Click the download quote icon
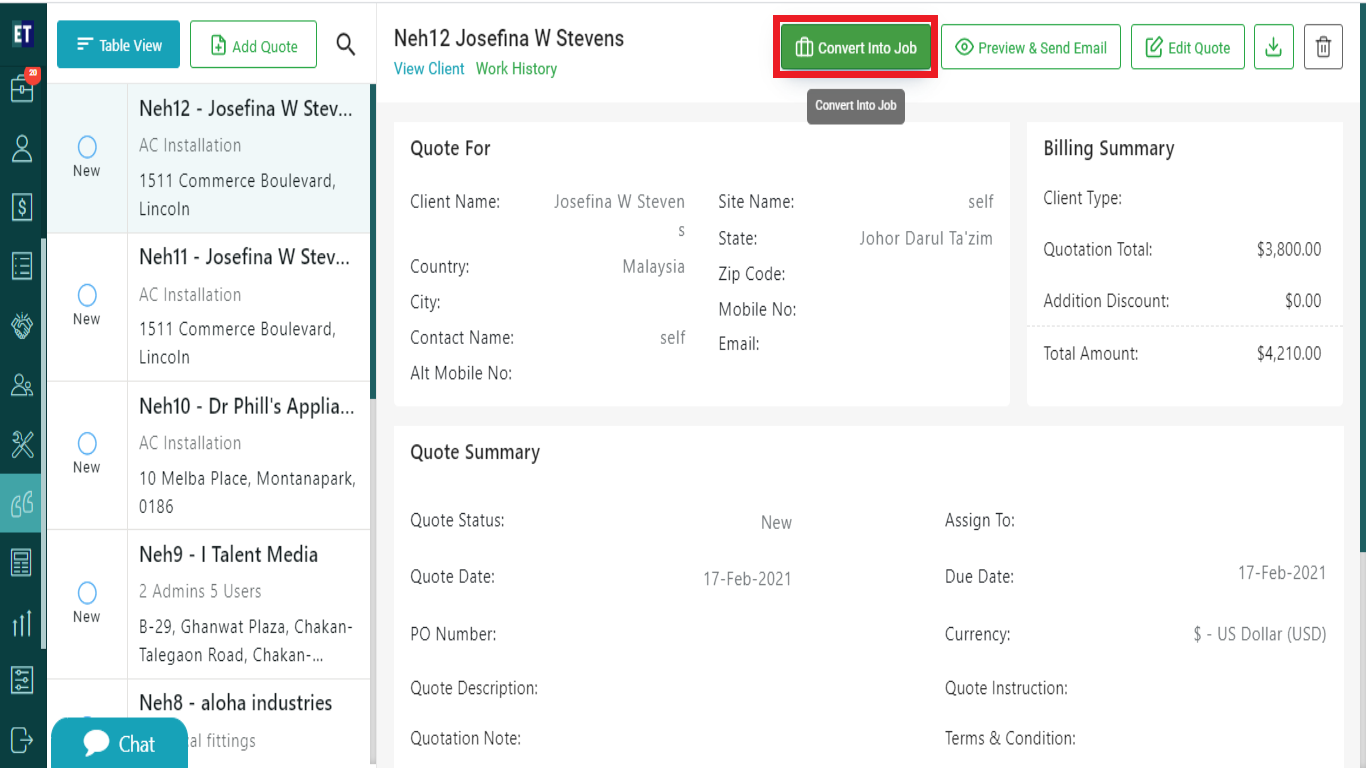 click(x=1273, y=47)
